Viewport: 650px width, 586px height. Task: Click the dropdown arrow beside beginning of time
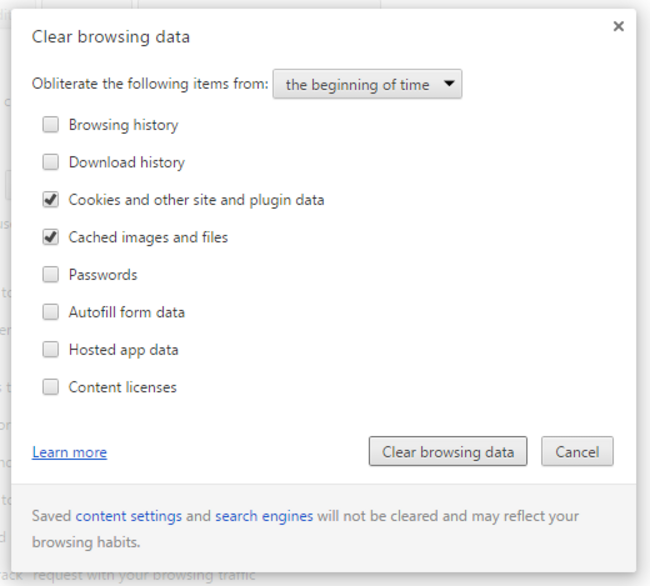pyautogui.click(x=449, y=84)
